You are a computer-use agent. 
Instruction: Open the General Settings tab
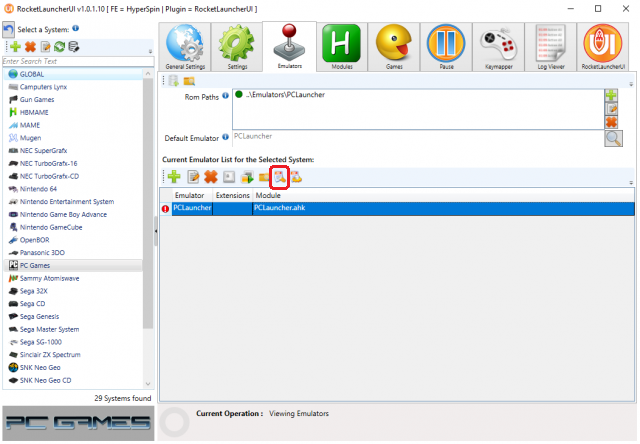point(185,47)
